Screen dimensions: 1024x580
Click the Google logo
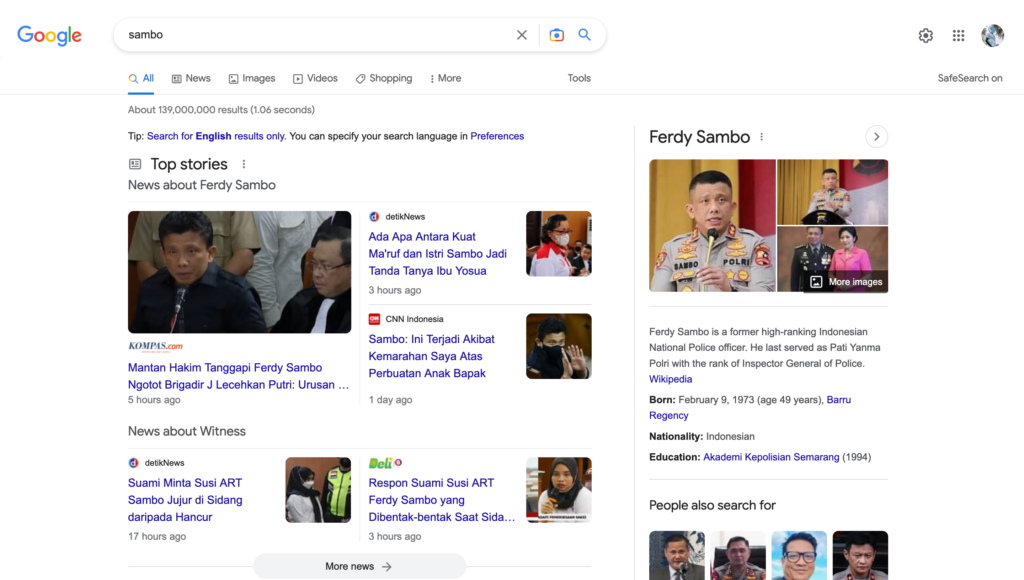(x=49, y=35)
